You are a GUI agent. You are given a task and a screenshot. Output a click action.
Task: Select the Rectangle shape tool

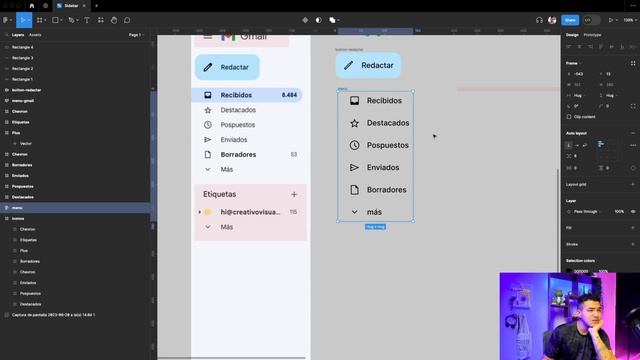55,20
